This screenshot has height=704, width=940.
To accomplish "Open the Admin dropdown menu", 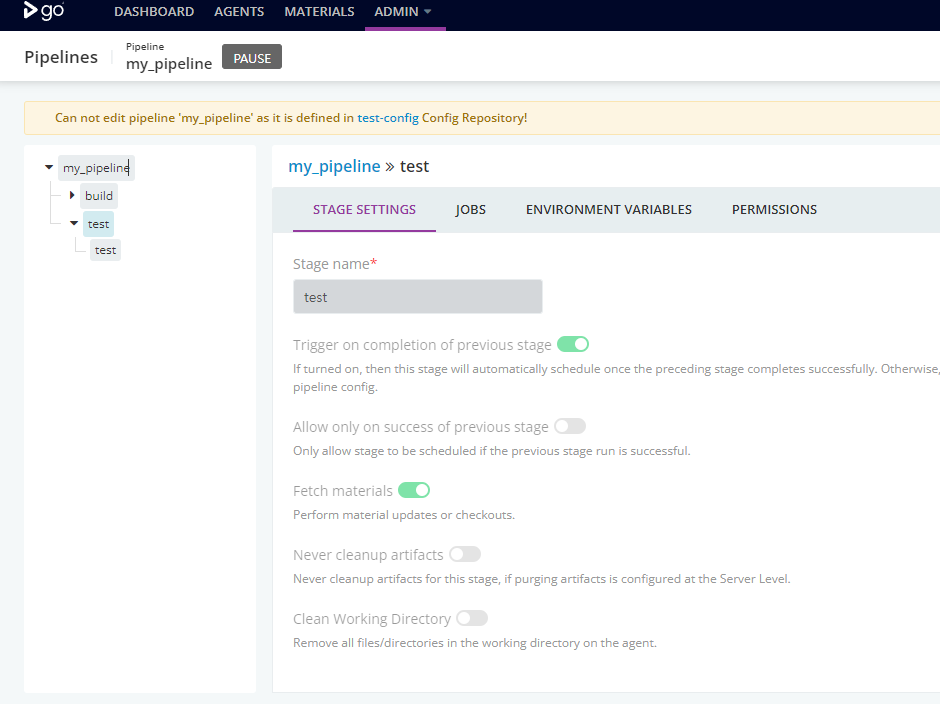I will coord(403,11).
